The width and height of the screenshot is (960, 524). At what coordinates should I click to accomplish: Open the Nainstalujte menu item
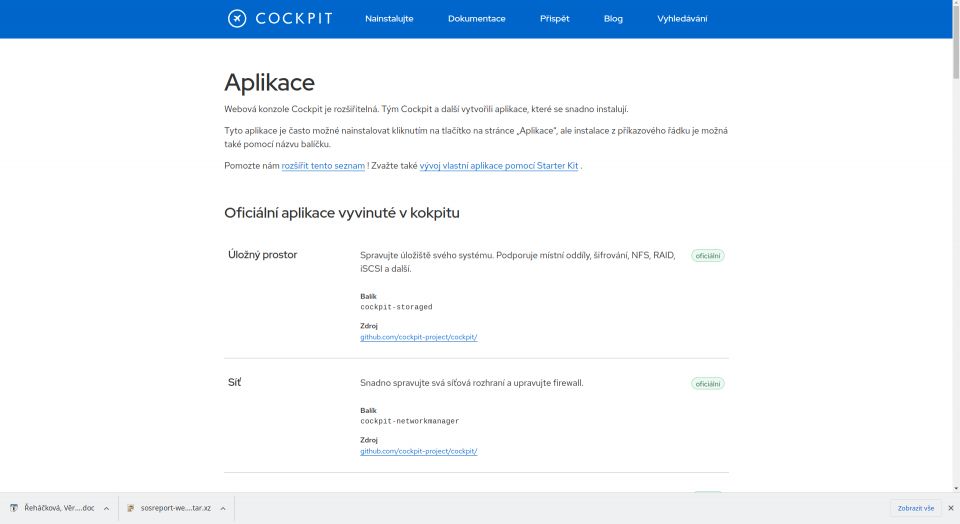tap(389, 18)
